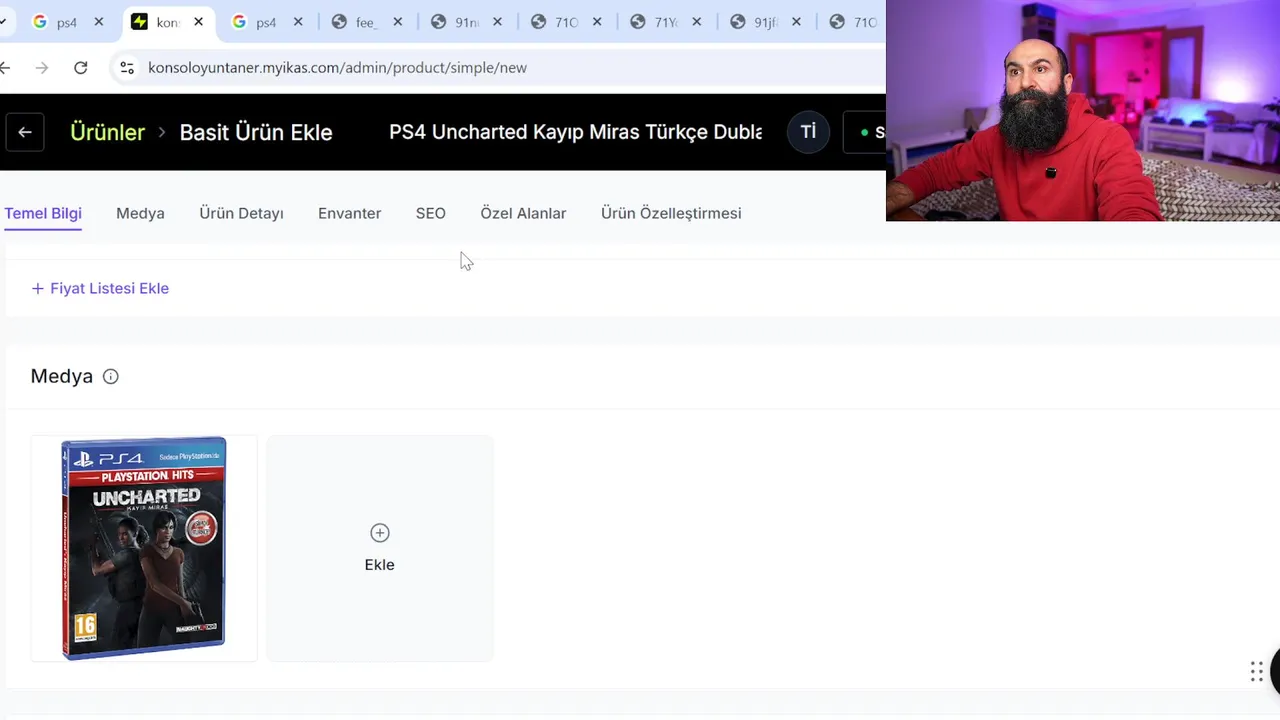Close the 91jf browser tab

tap(796, 22)
